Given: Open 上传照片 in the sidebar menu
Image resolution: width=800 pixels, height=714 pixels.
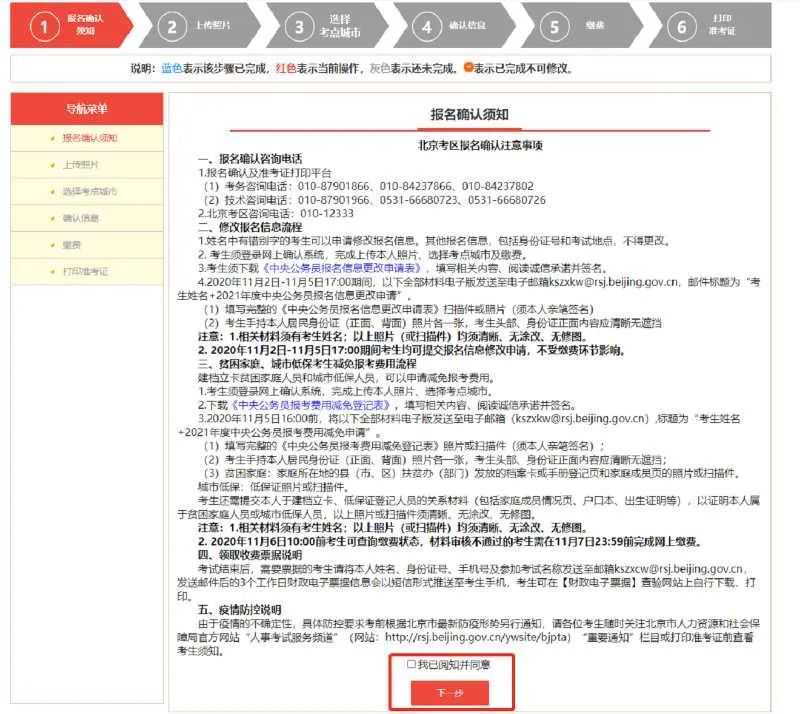Looking at the screenshot, I should [x=80, y=164].
